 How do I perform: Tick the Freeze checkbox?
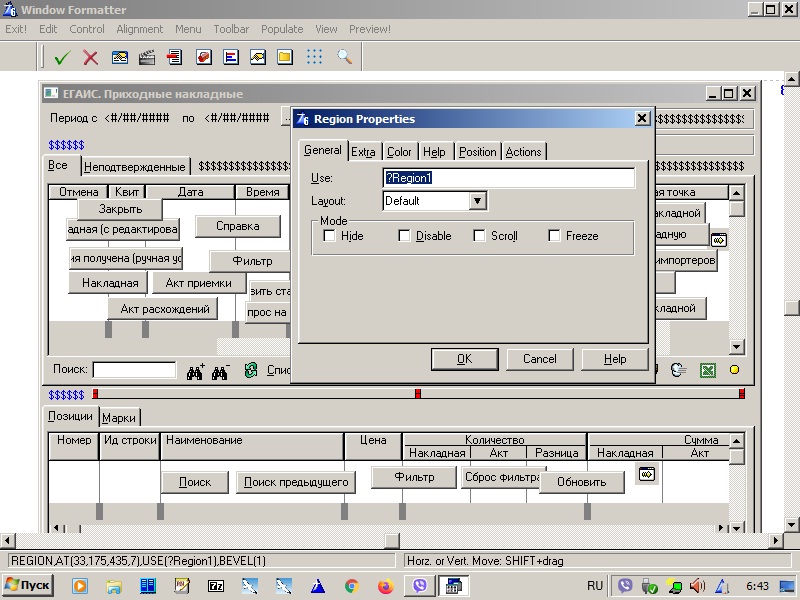(554, 236)
